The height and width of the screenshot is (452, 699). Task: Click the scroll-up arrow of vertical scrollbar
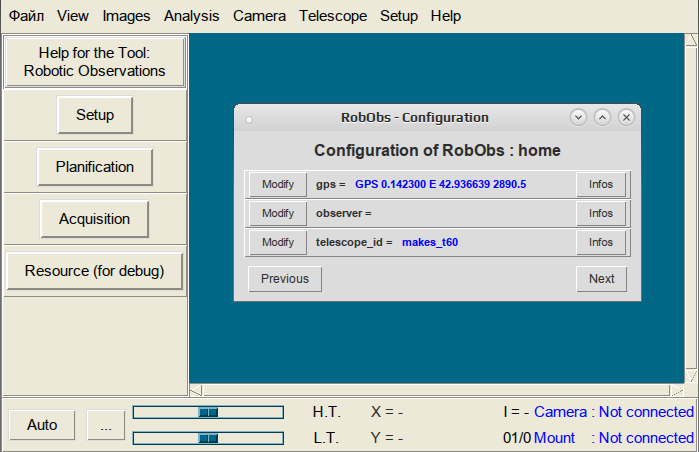(x=691, y=40)
